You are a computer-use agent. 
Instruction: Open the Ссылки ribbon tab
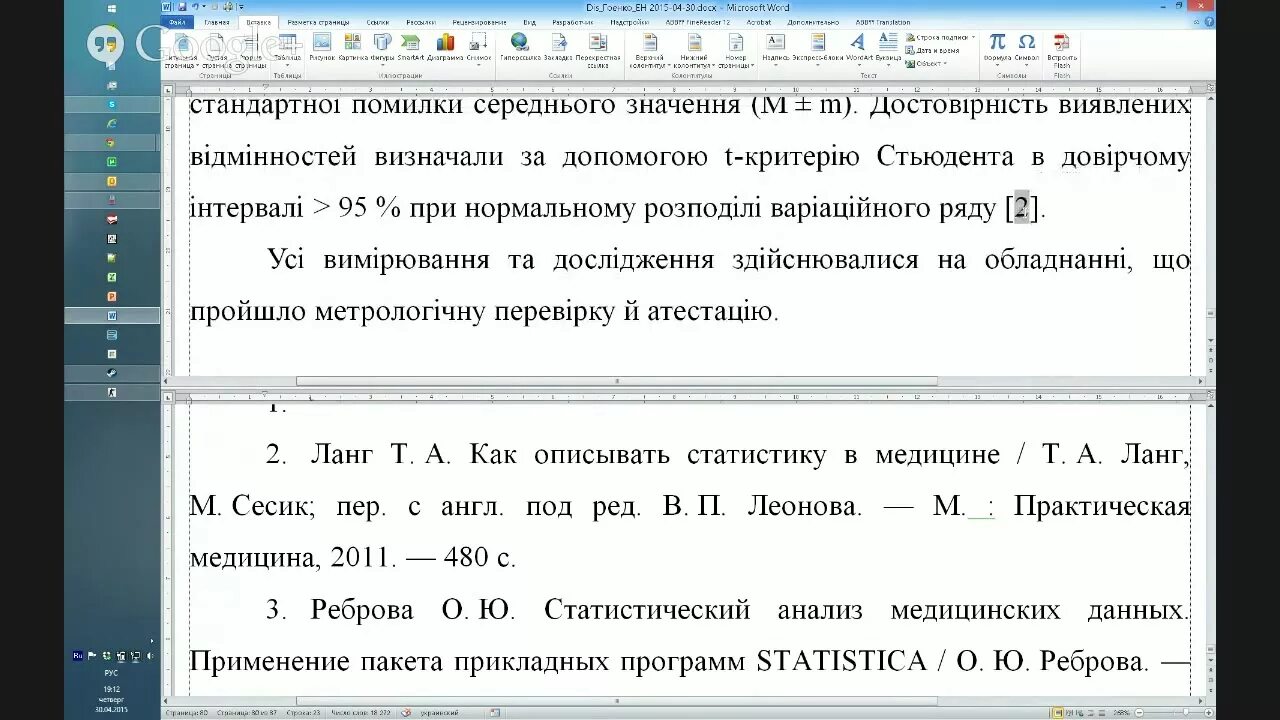pos(378,21)
